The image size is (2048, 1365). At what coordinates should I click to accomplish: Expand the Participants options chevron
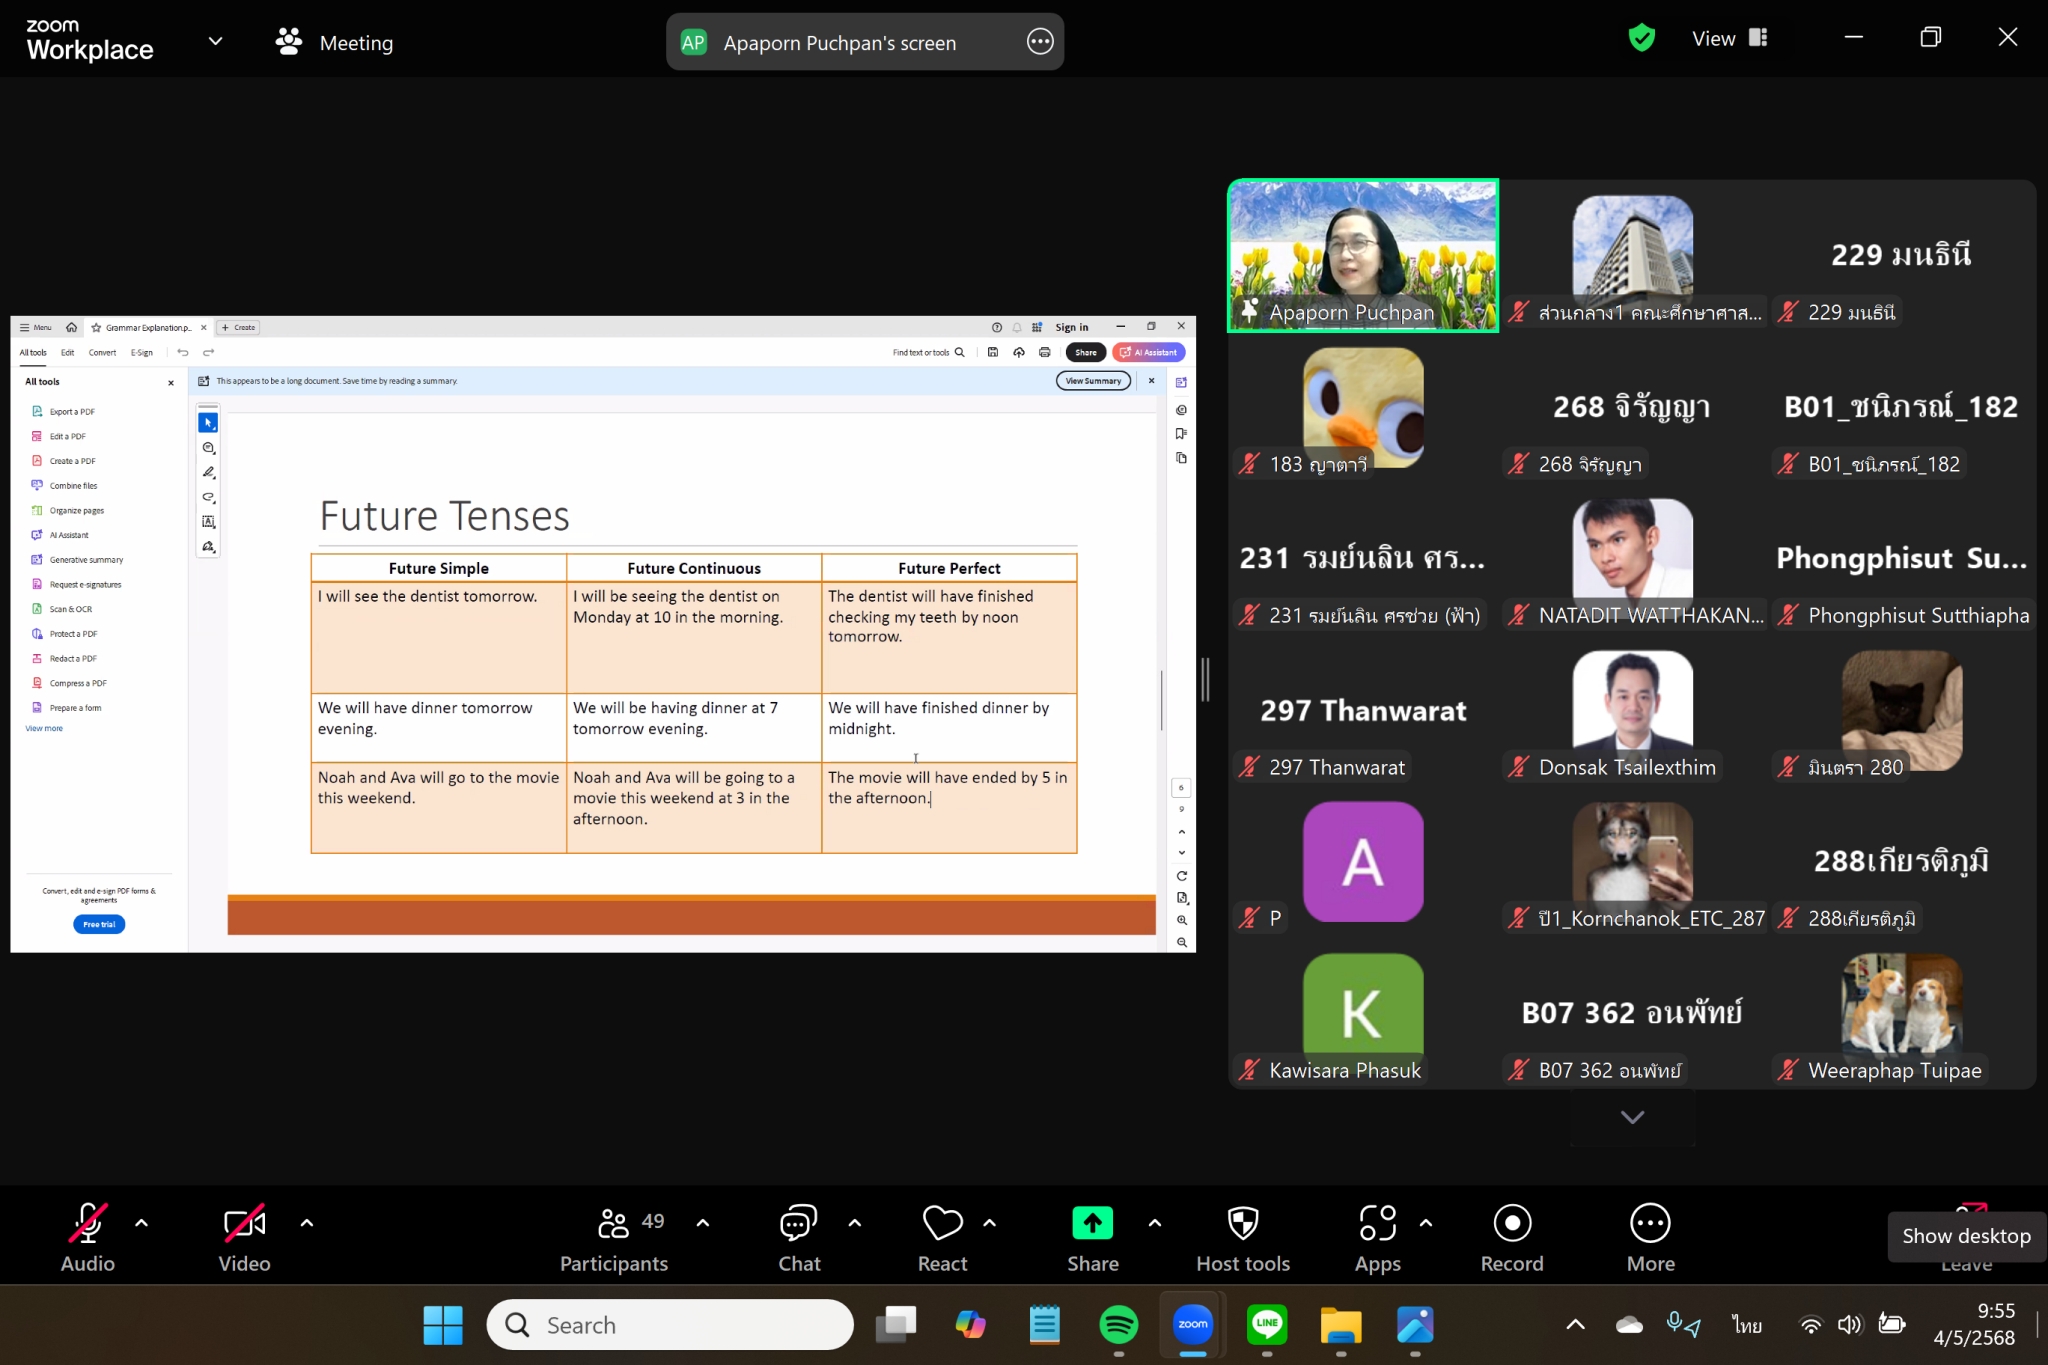point(703,1222)
